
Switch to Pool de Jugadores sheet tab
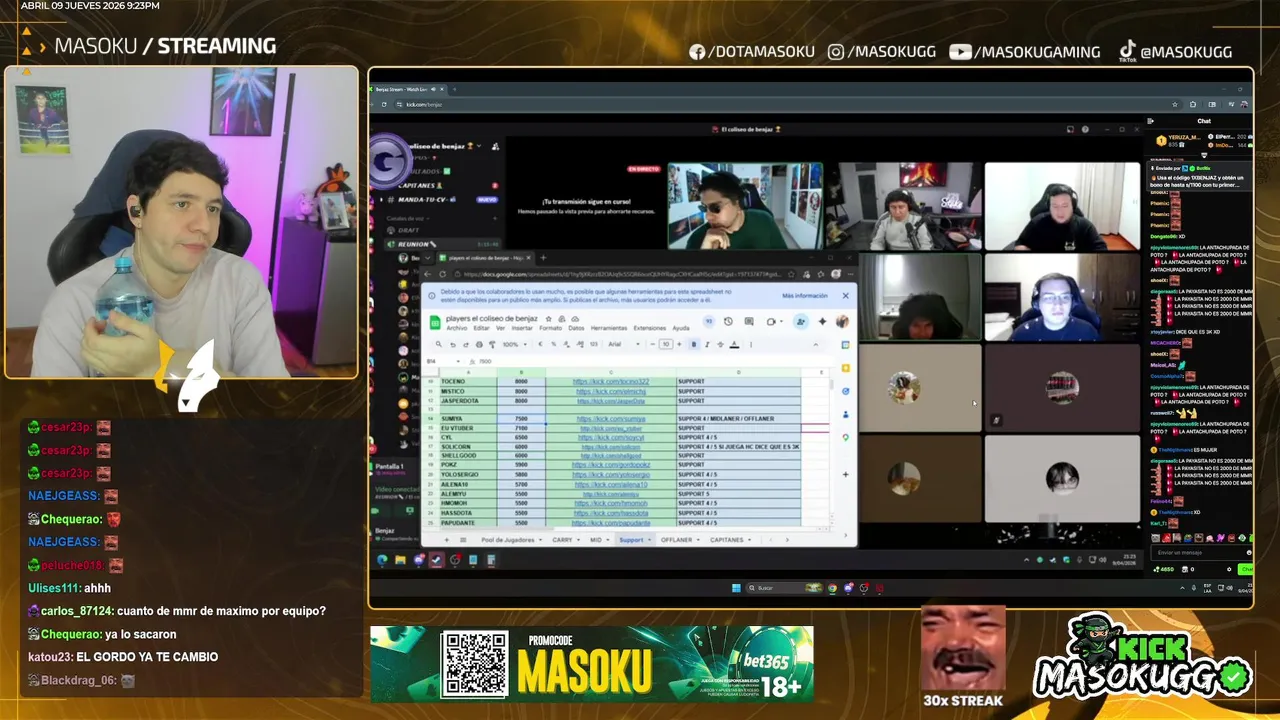508,540
